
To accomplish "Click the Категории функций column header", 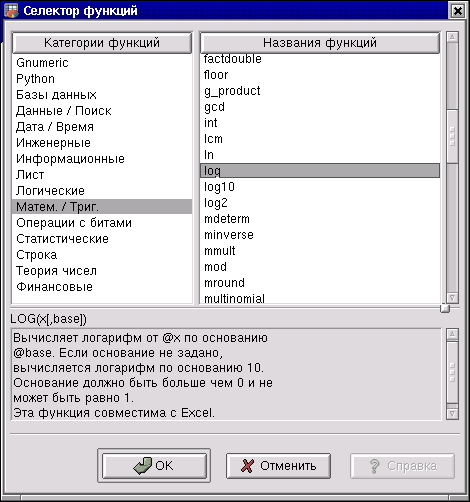I will 102,43.
